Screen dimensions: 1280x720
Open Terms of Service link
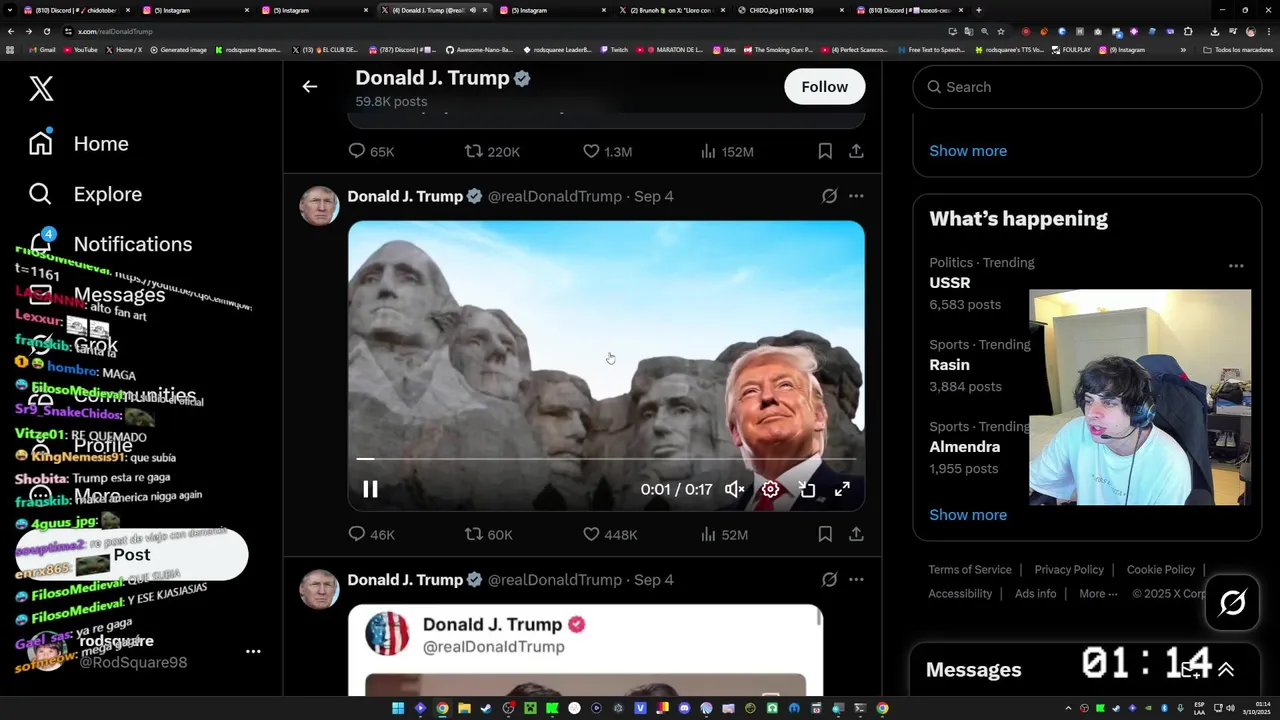(x=970, y=570)
